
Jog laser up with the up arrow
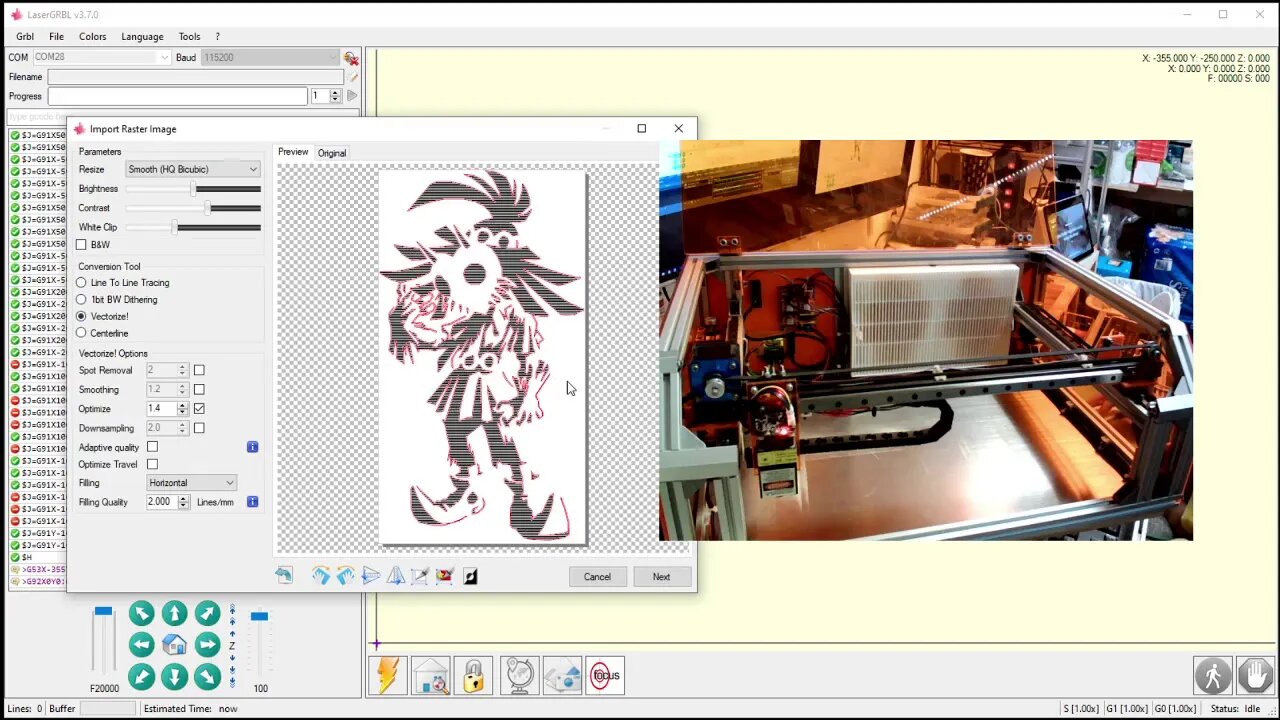click(174, 613)
